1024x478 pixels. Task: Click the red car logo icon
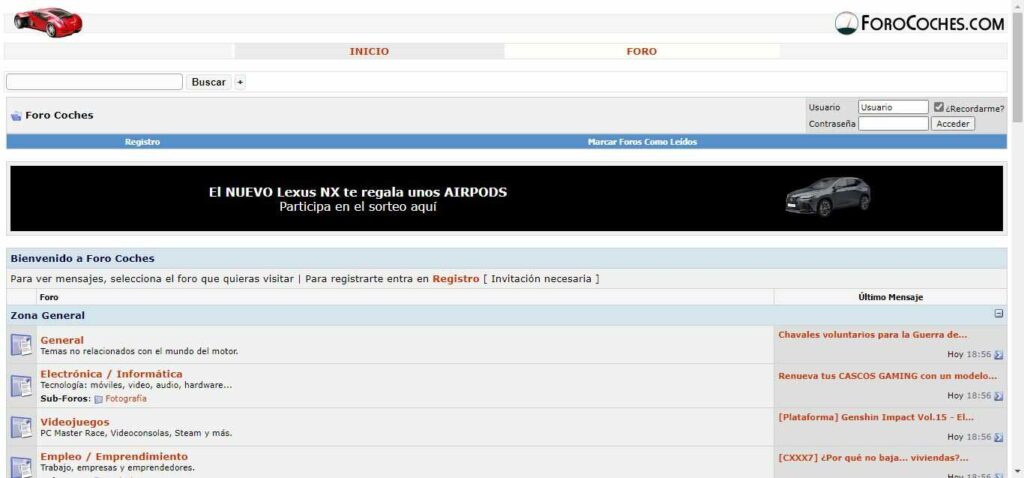48,21
